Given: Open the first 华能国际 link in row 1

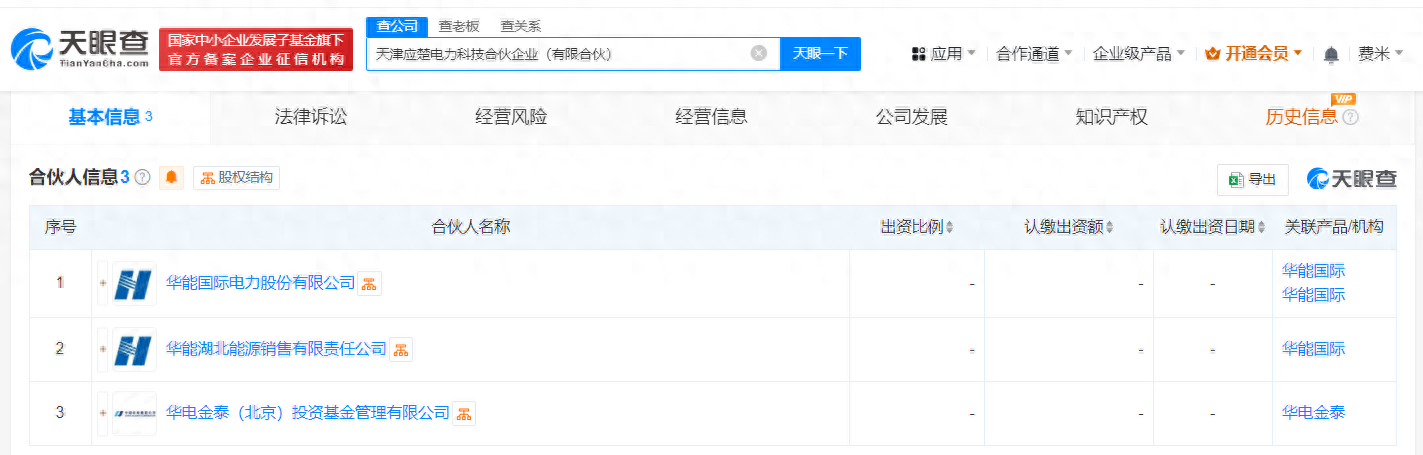Looking at the screenshot, I should (1313, 270).
